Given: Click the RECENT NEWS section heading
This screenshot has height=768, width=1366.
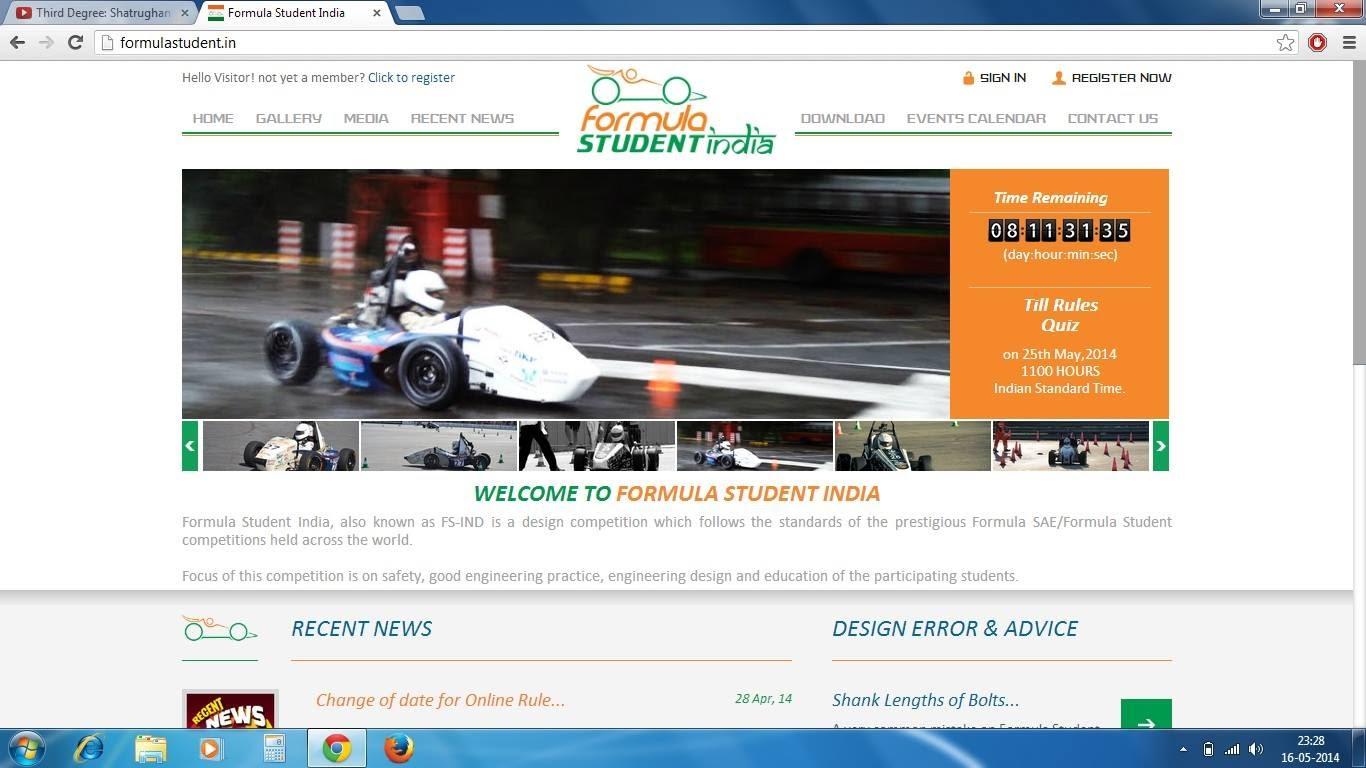Looking at the screenshot, I should coord(362,629).
